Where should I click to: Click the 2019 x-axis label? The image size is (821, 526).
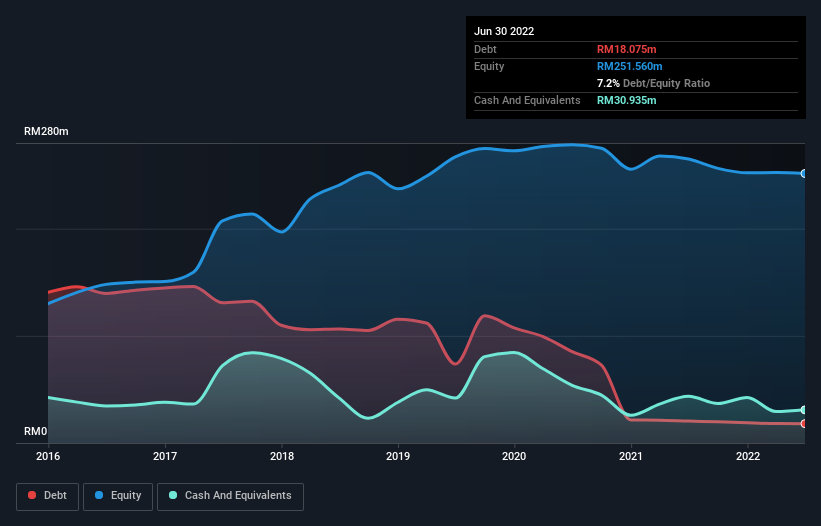click(398, 456)
